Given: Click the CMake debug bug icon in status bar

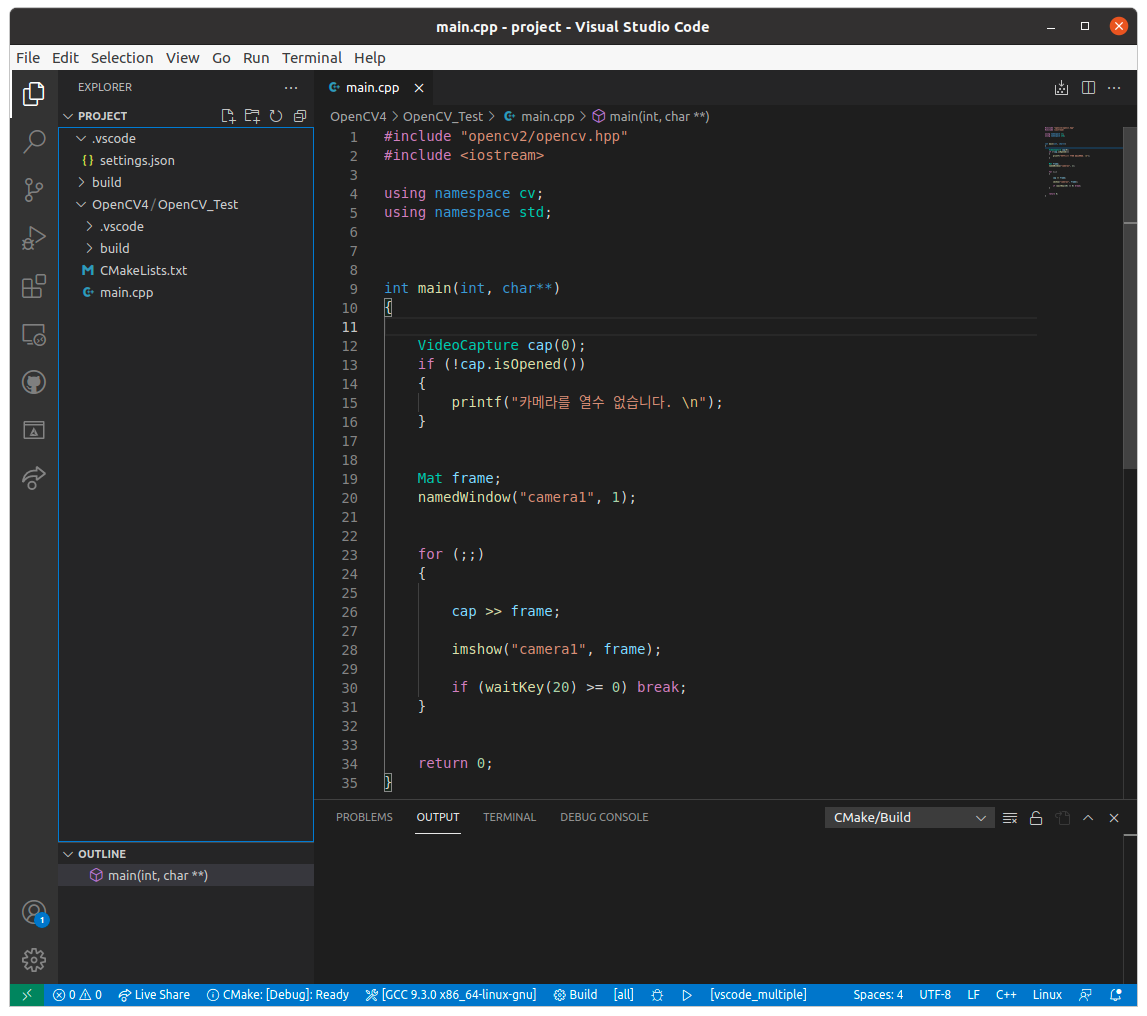Looking at the screenshot, I should (657, 995).
